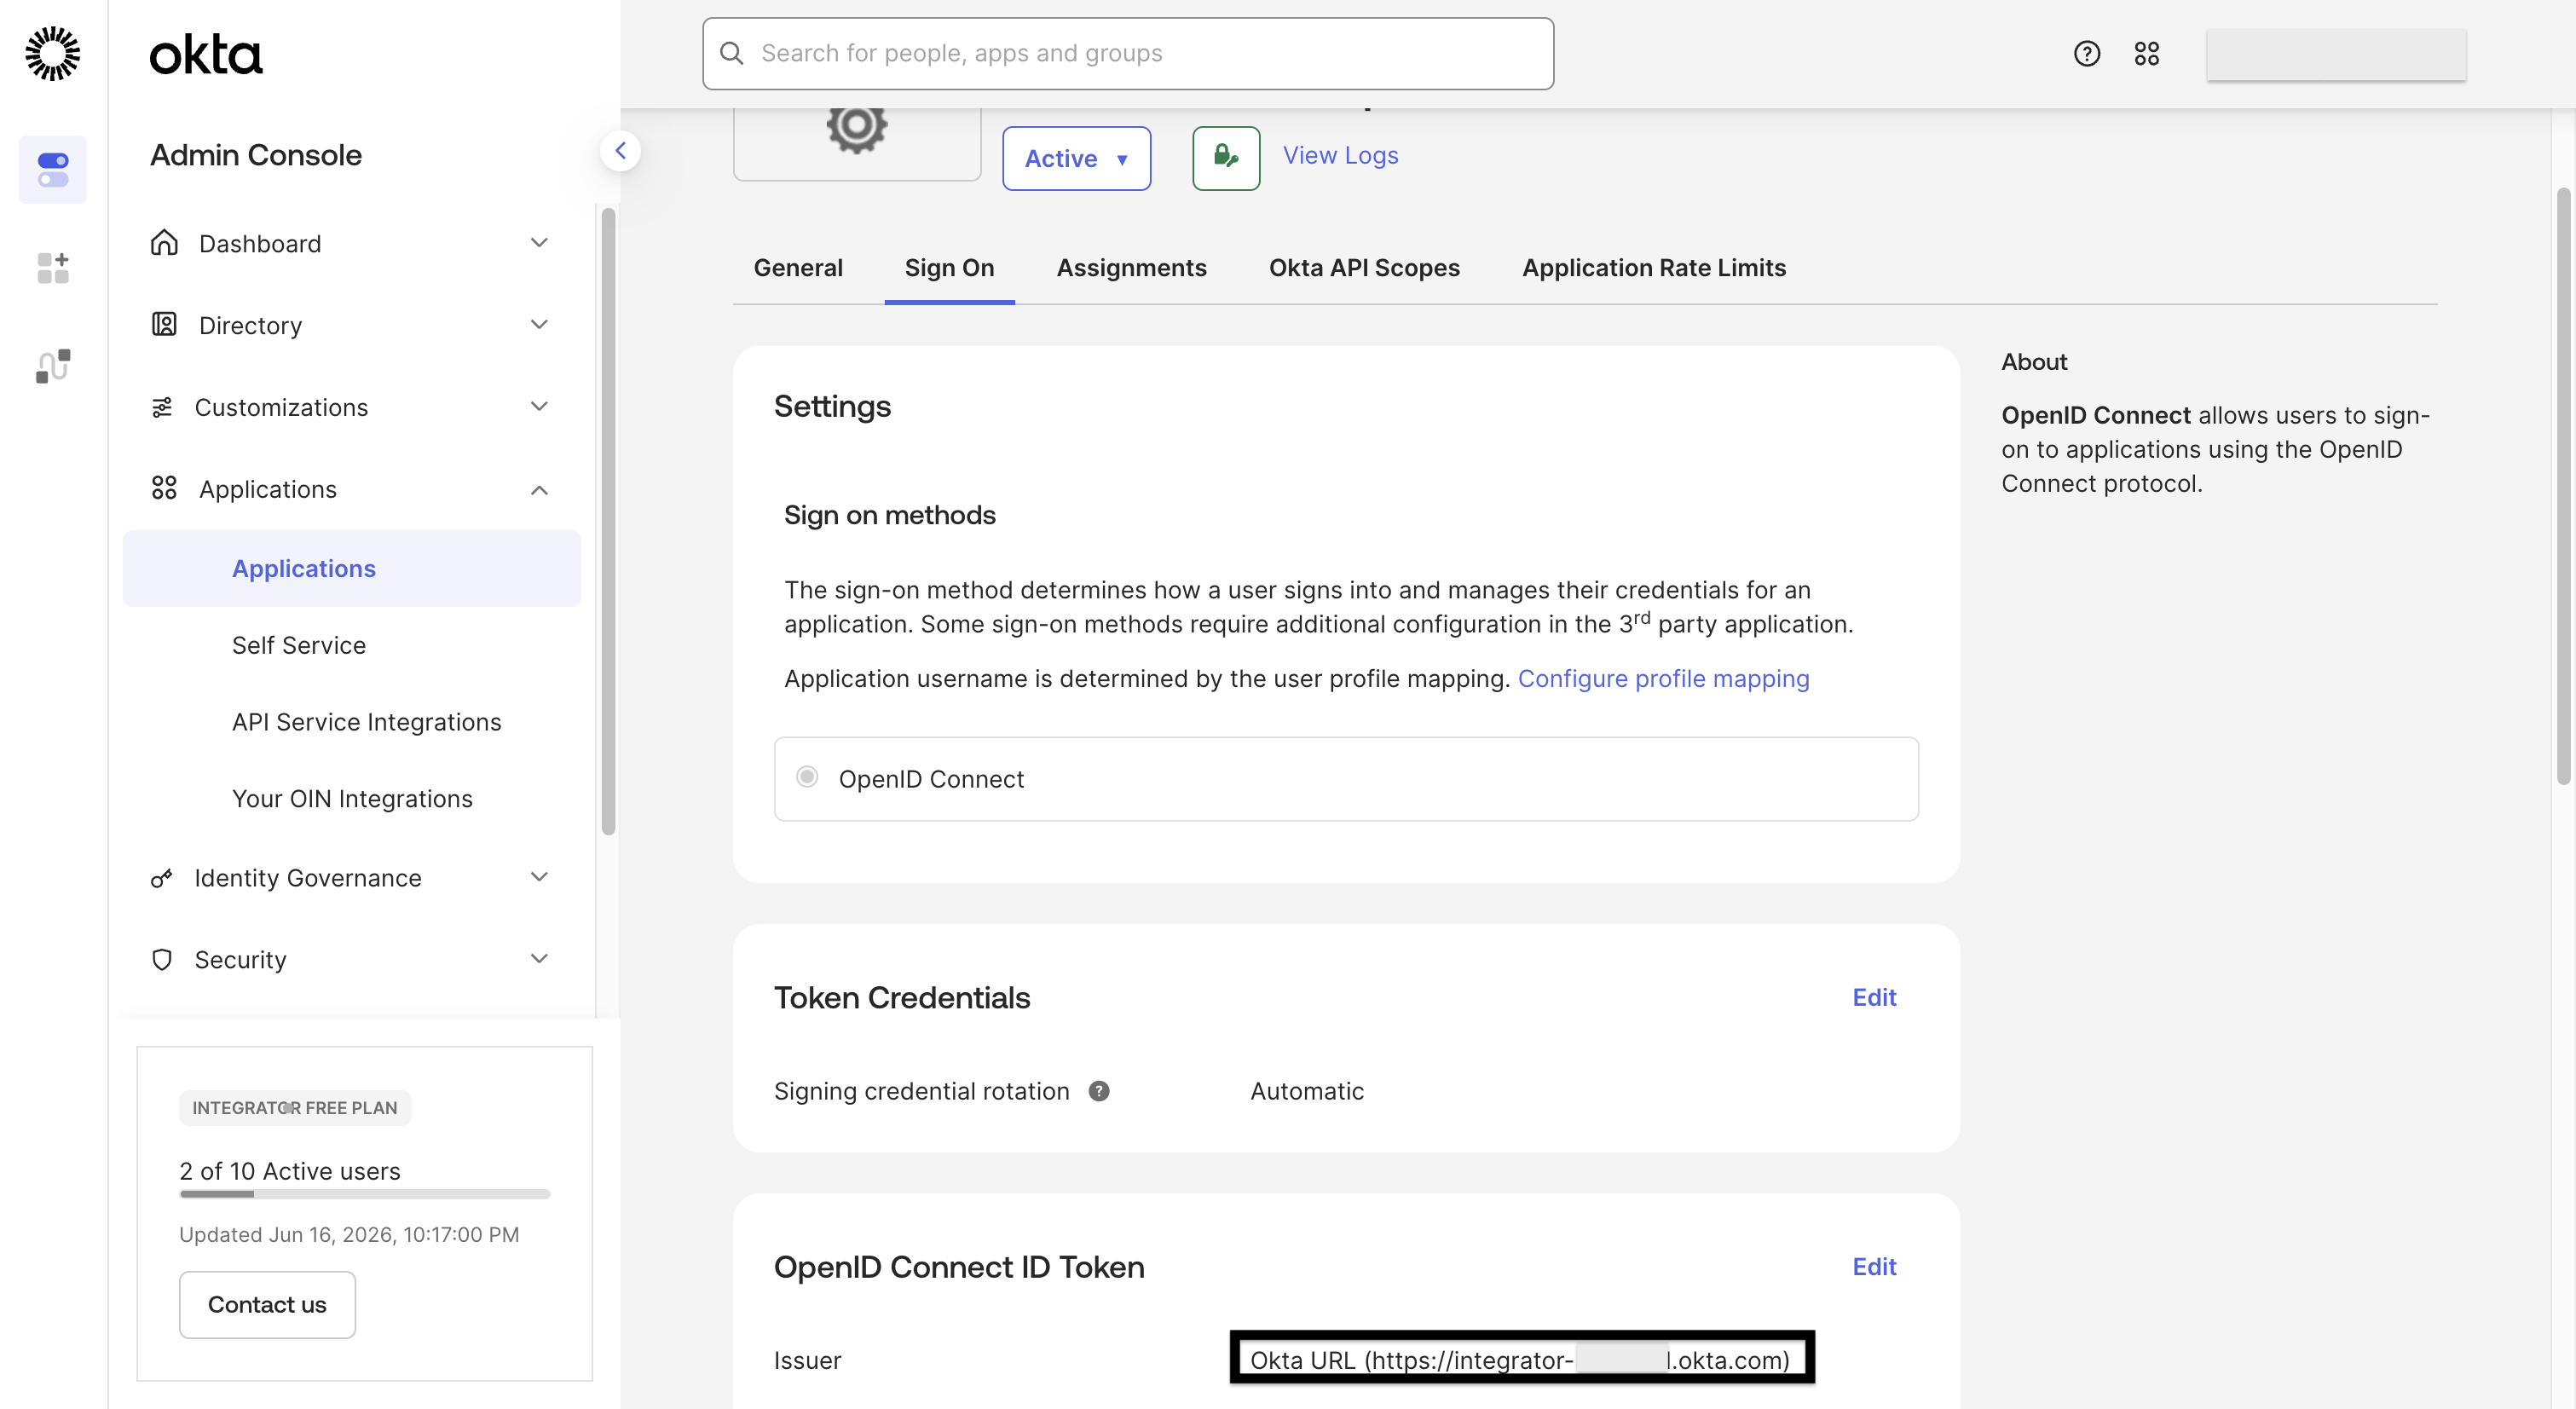The width and height of the screenshot is (2576, 1409).
Task: Click the main page vertical scrollbar
Action: (2563, 486)
